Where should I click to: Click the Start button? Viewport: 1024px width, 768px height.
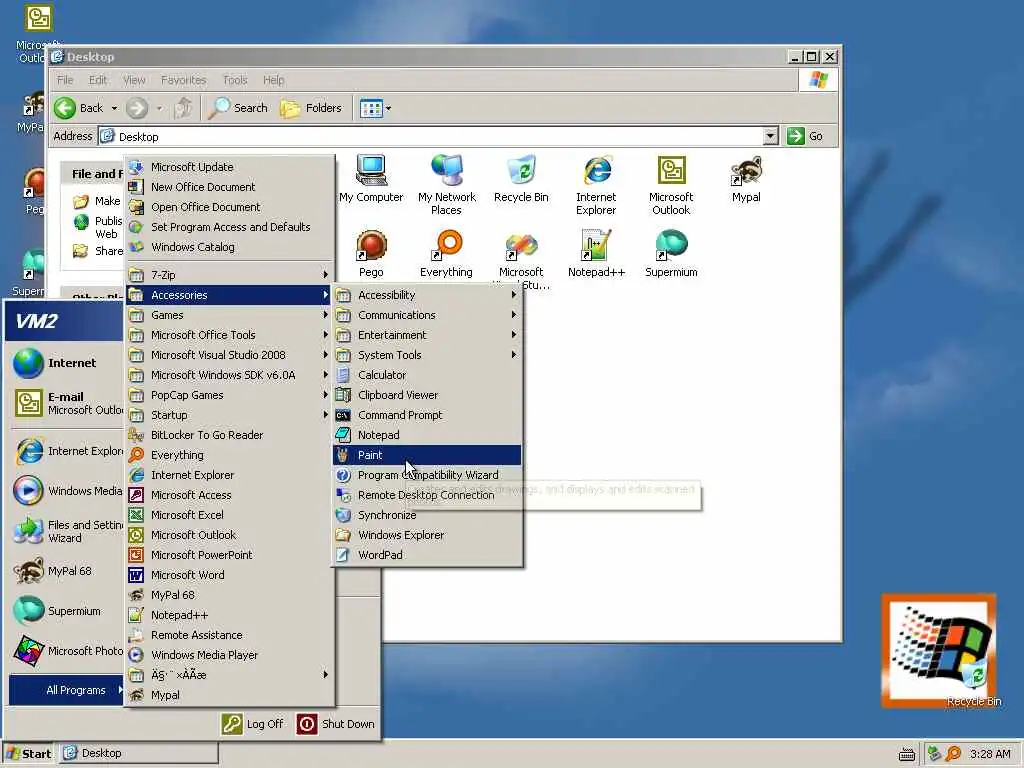29,754
